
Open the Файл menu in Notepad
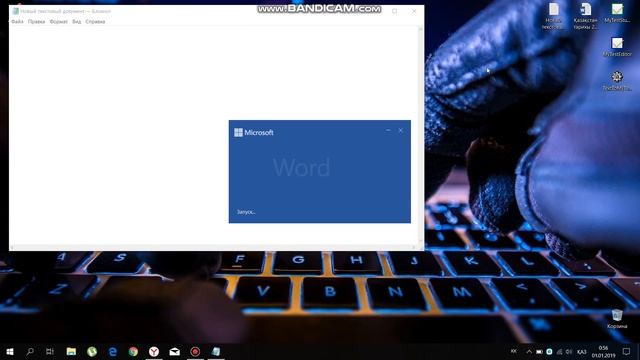[x=17, y=22]
